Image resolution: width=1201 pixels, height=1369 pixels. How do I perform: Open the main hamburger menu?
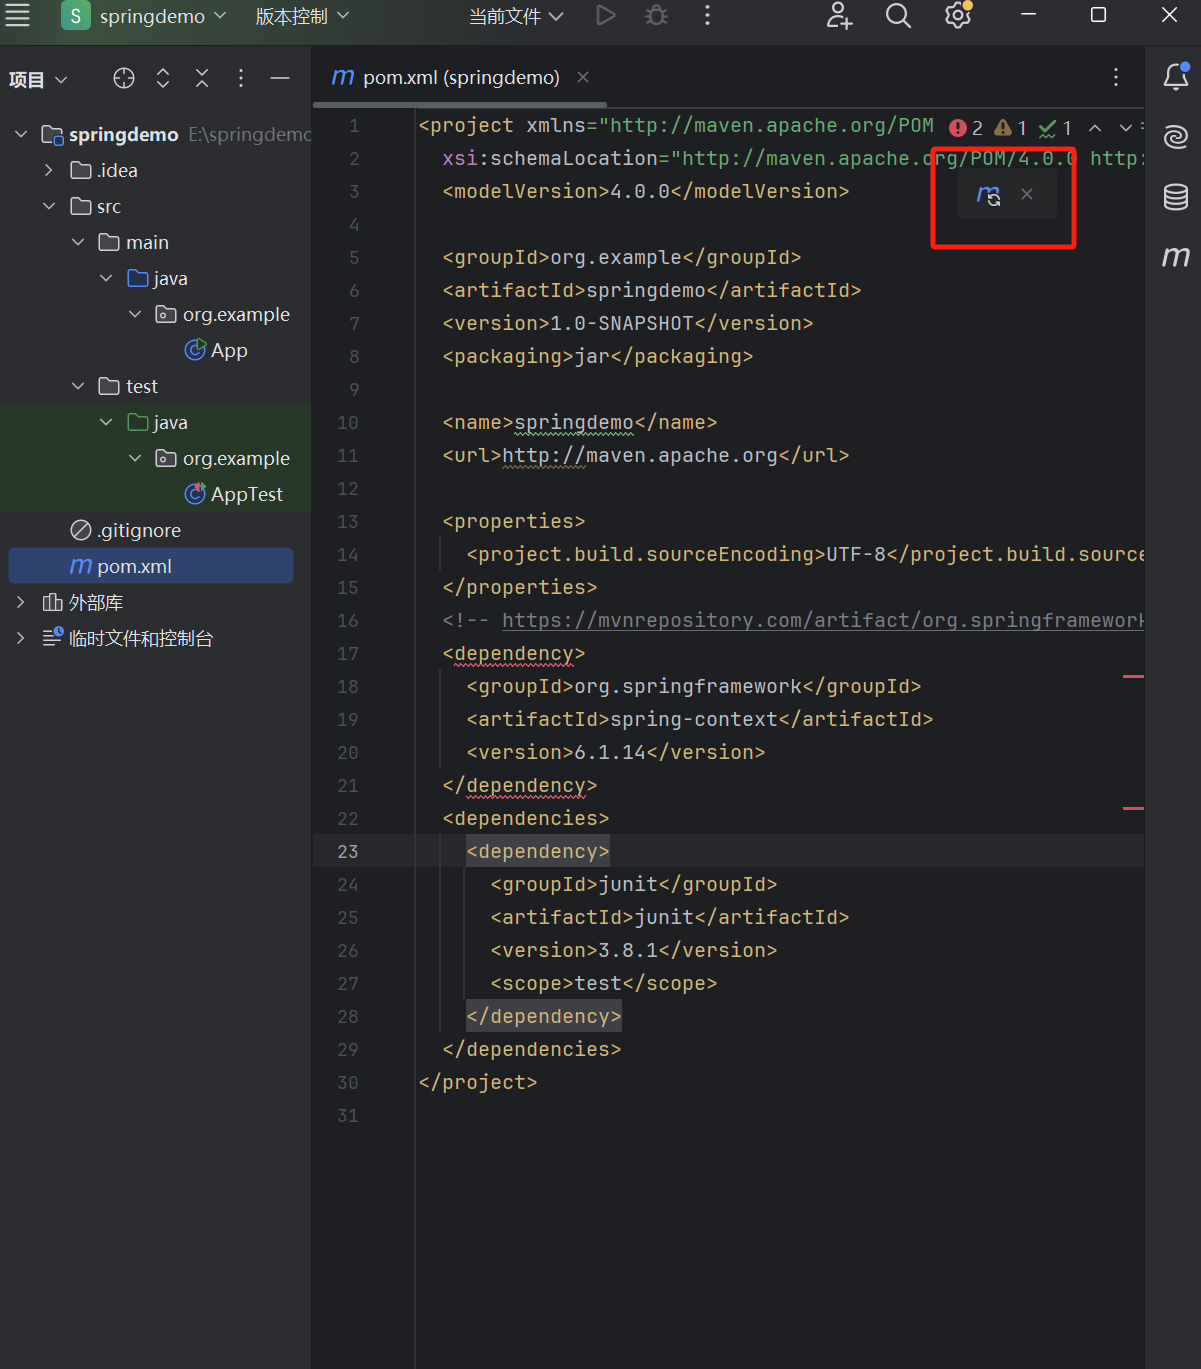tap(18, 15)
